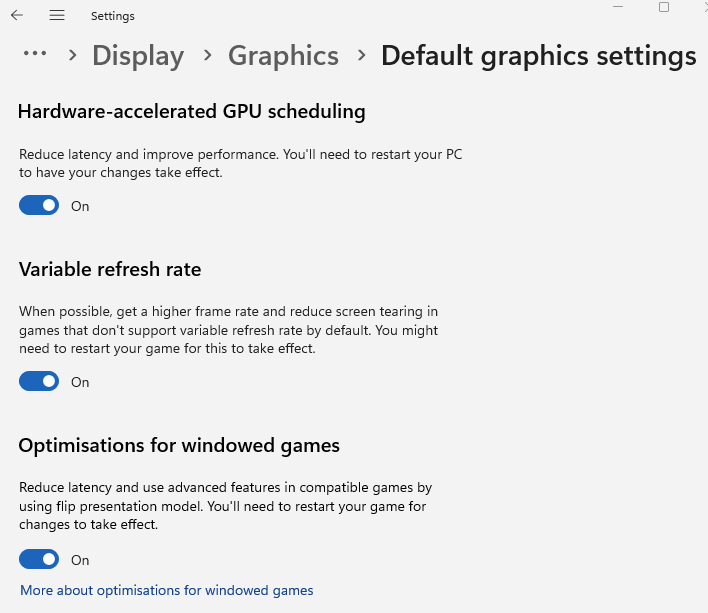Click the Optimisations for windowed games heading
This screenshot has height=613, width=708.
[x=179, y=446]
